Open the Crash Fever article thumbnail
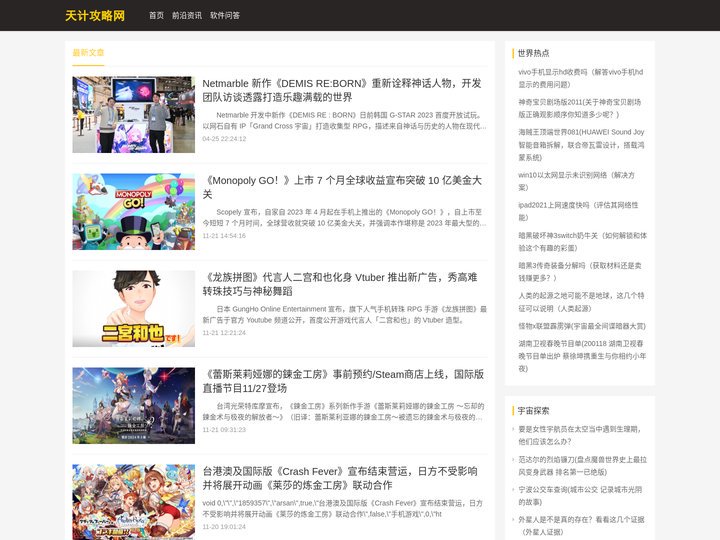720x540 pixels. [x=134, y=502]
